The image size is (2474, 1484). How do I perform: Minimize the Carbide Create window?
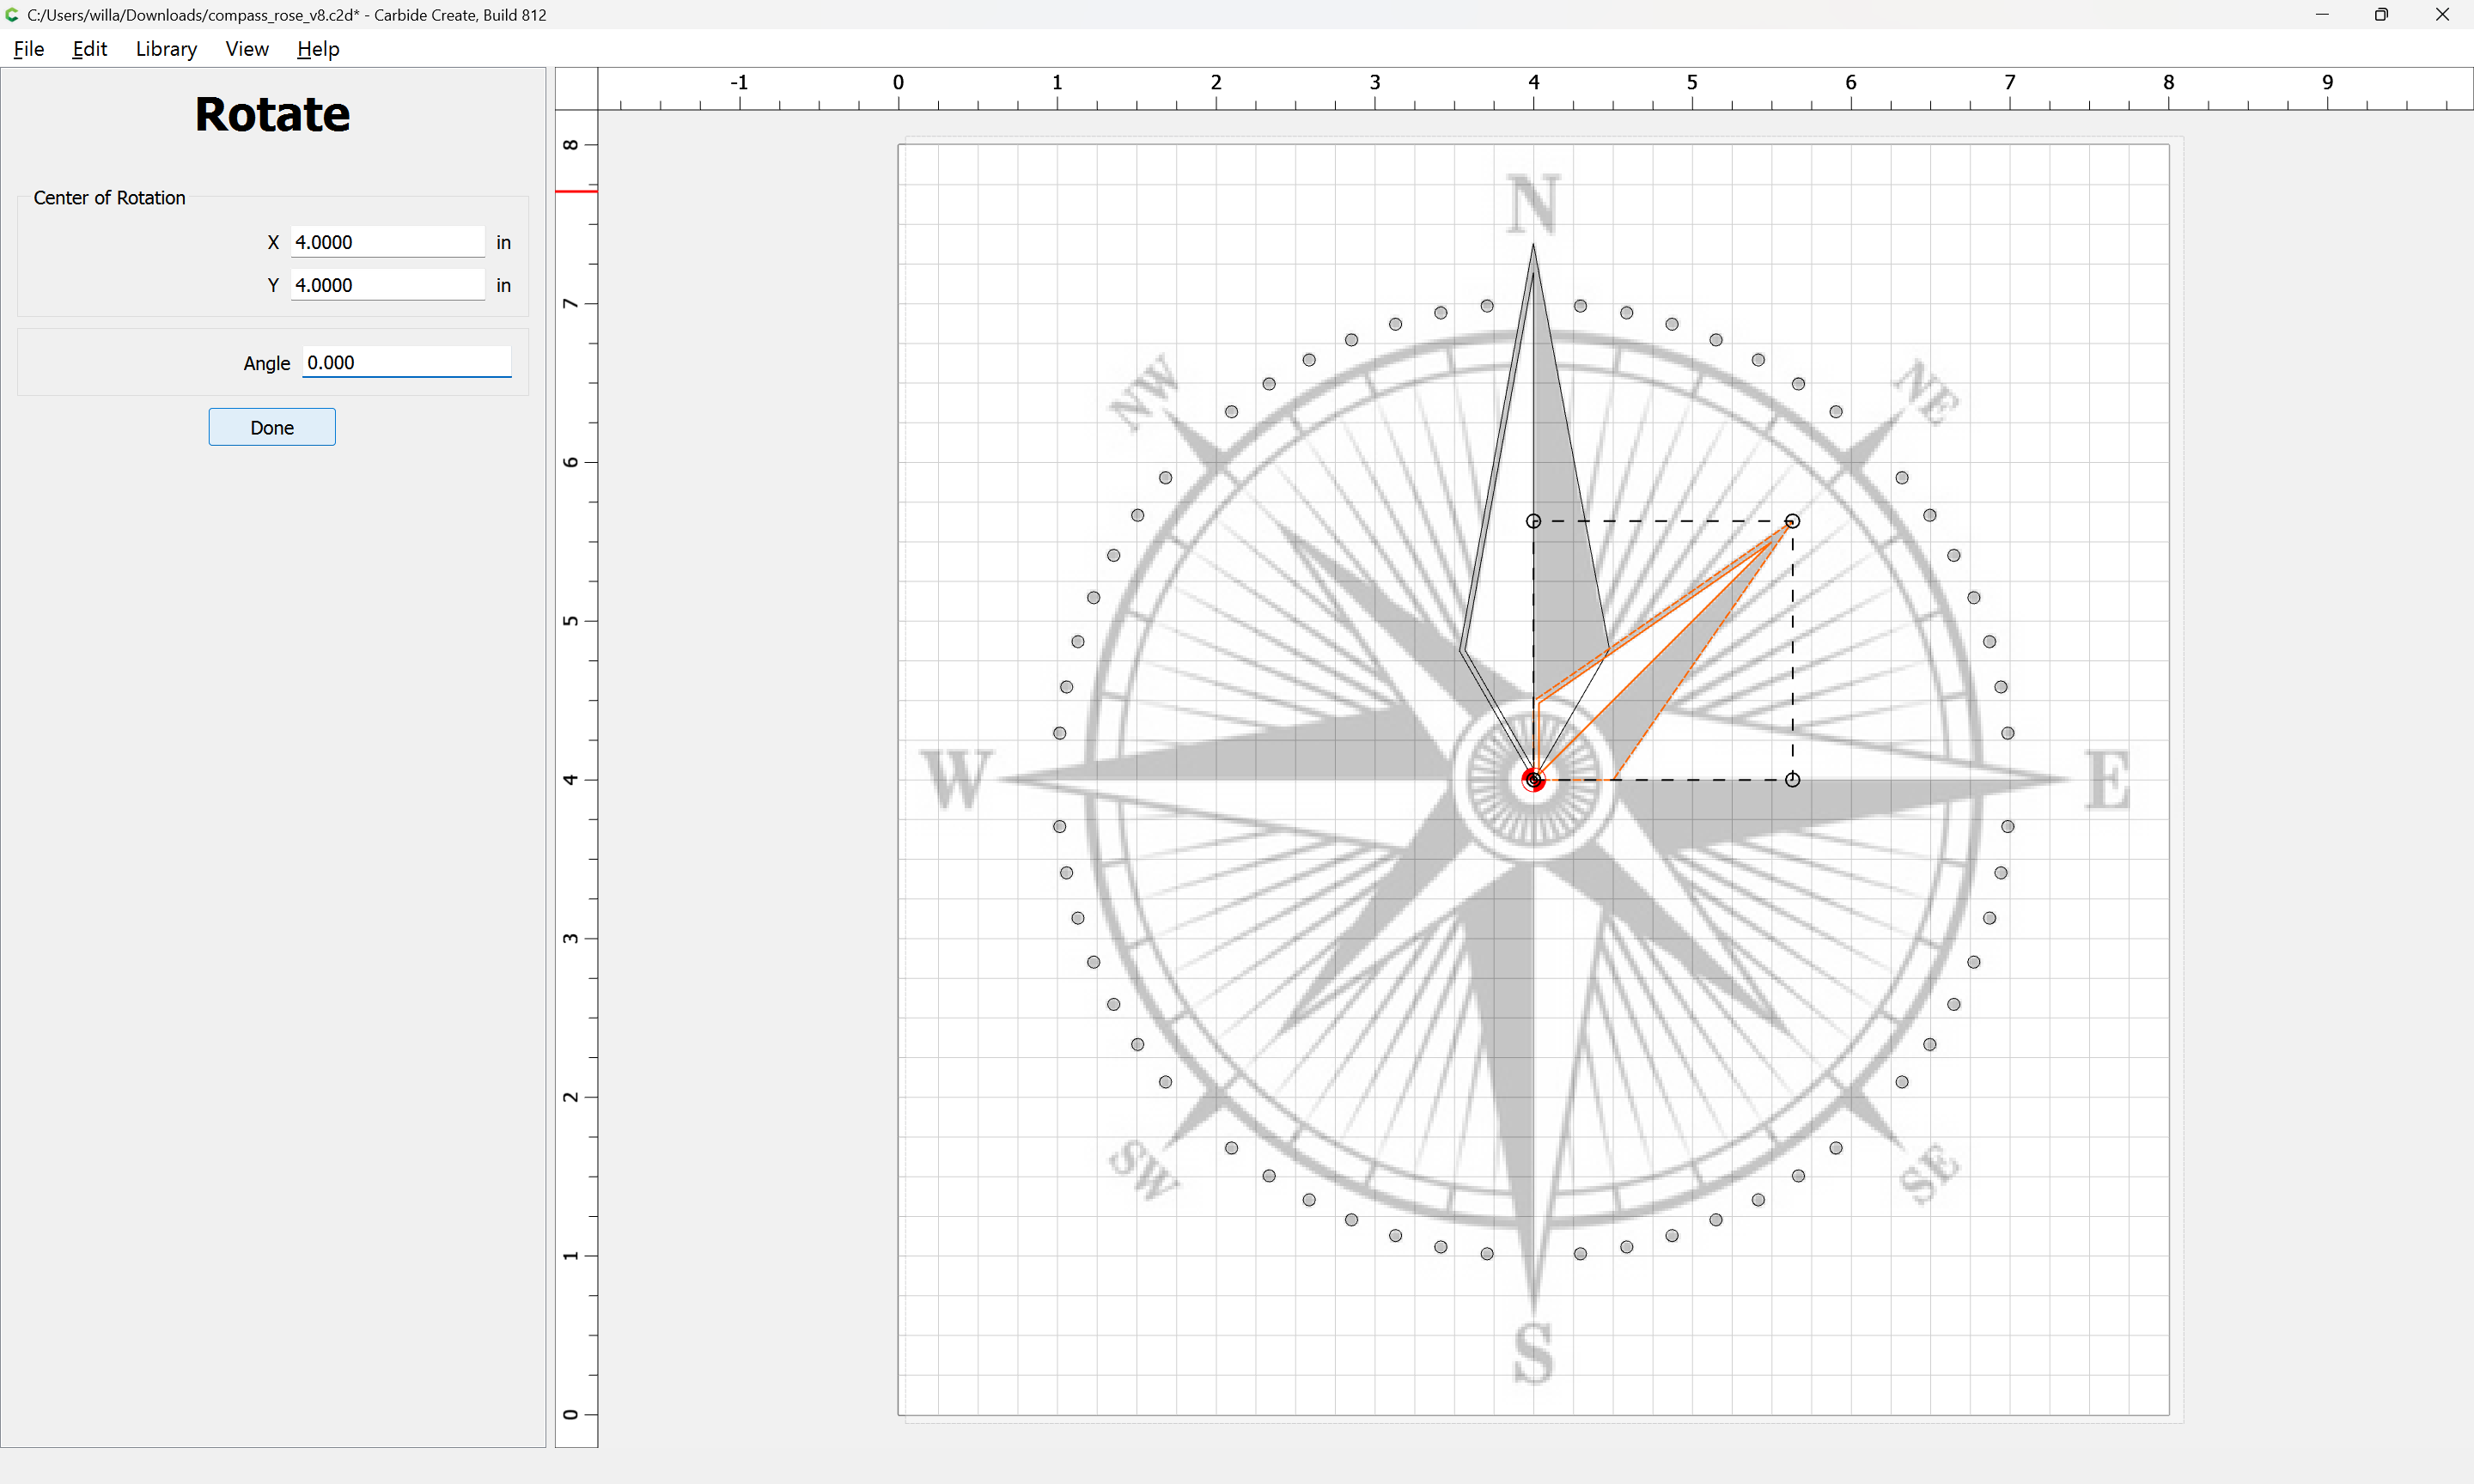(x=2322, y=15)
